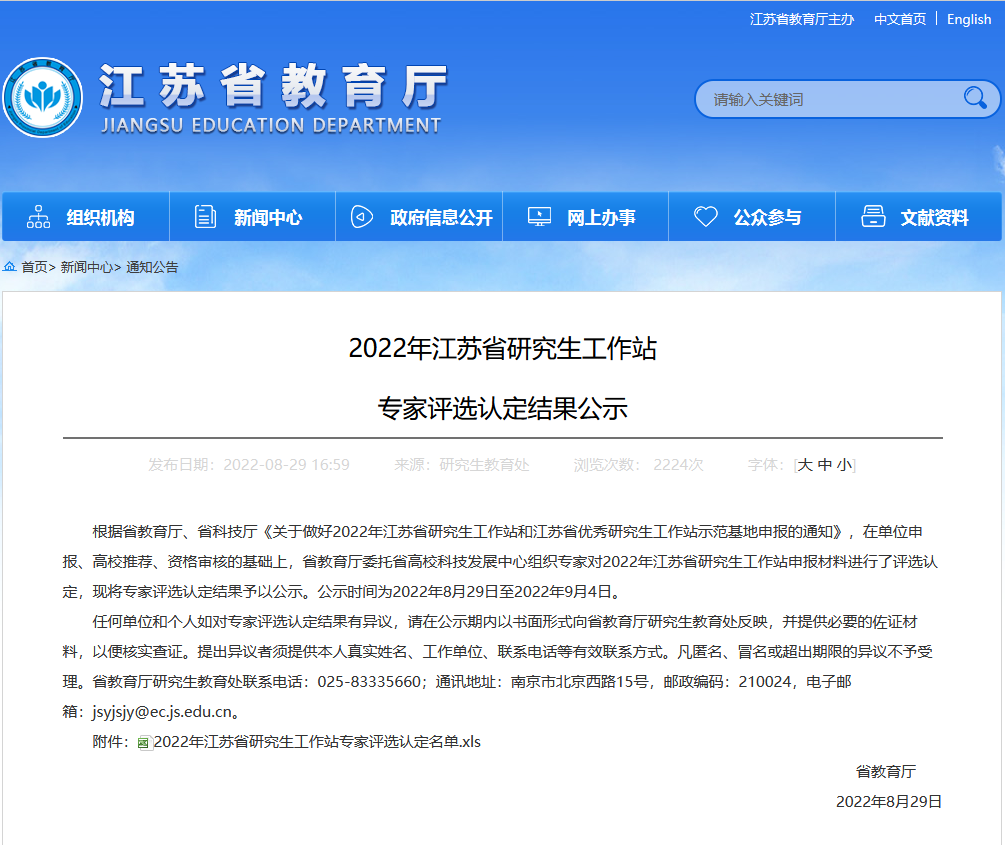Click the heart icon beside 公众参与
The width and height of the screenshot is (1005, 845).
(x=706, y=216)
